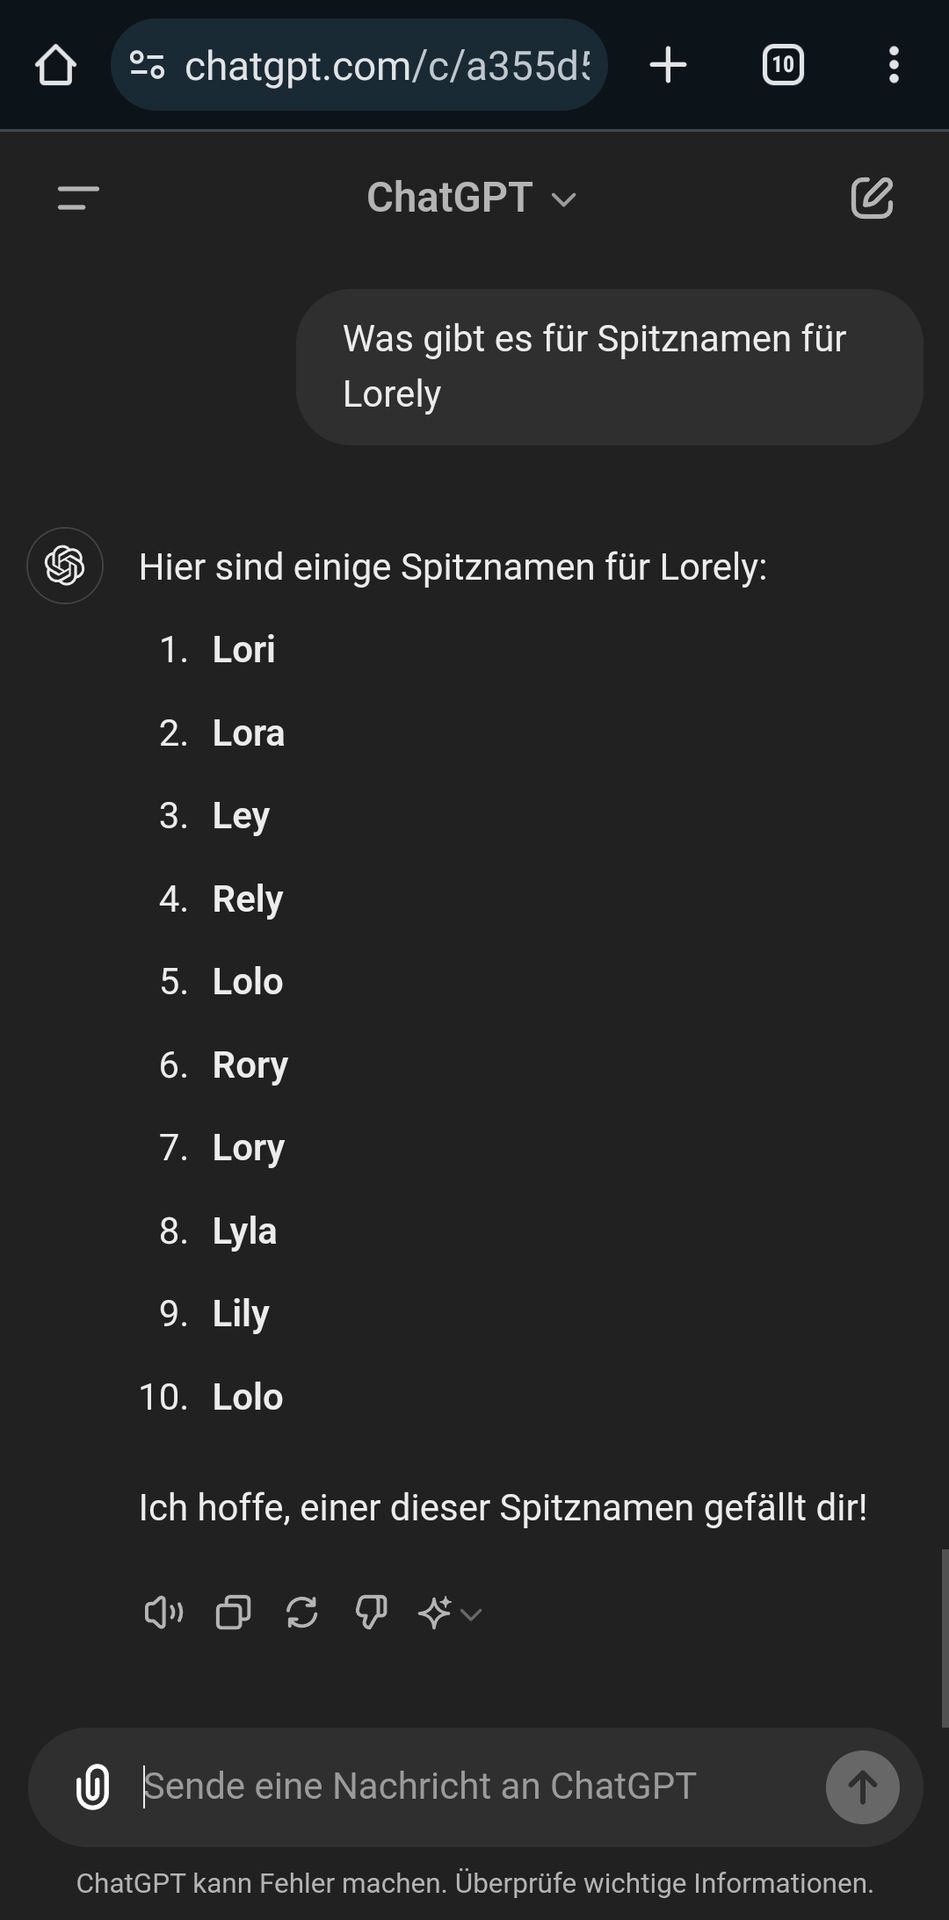Regenerate the response

pyautogui.click(x=302, y=1612)
